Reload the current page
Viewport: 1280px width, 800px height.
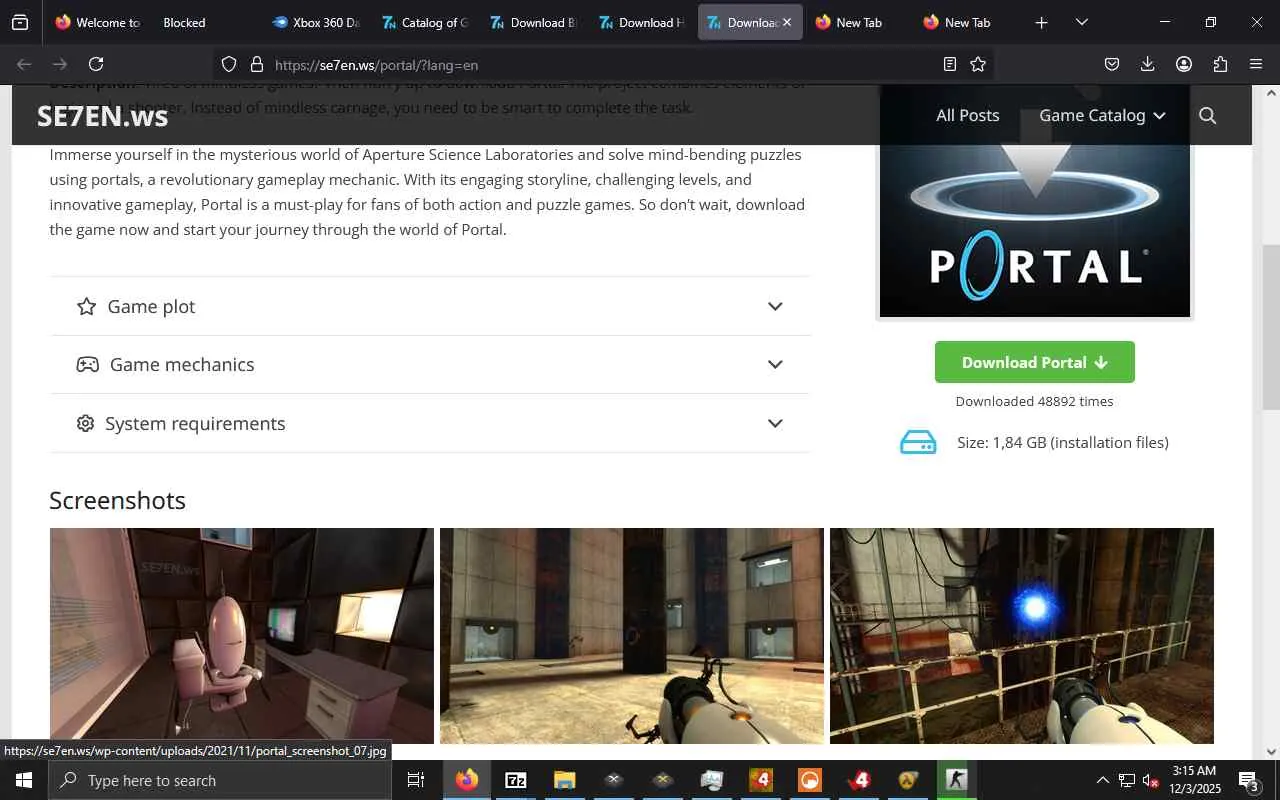(96, 64)
